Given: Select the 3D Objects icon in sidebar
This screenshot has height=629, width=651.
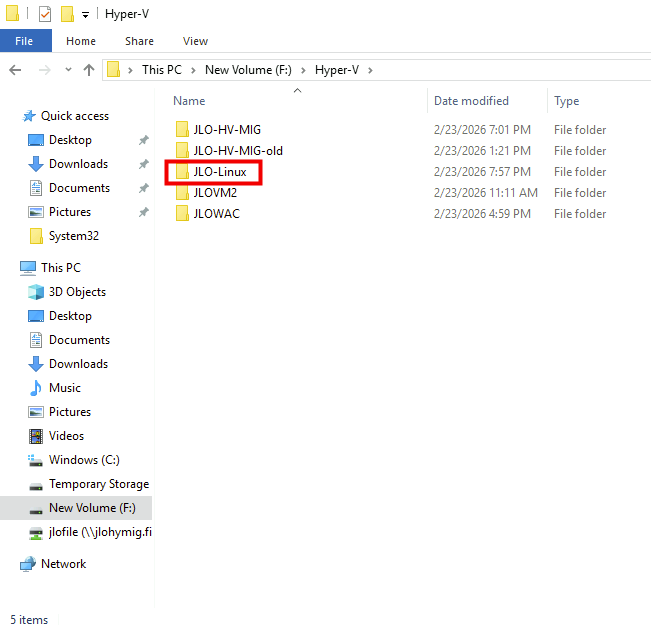Looking at the screenshot, I should [36, 292].
